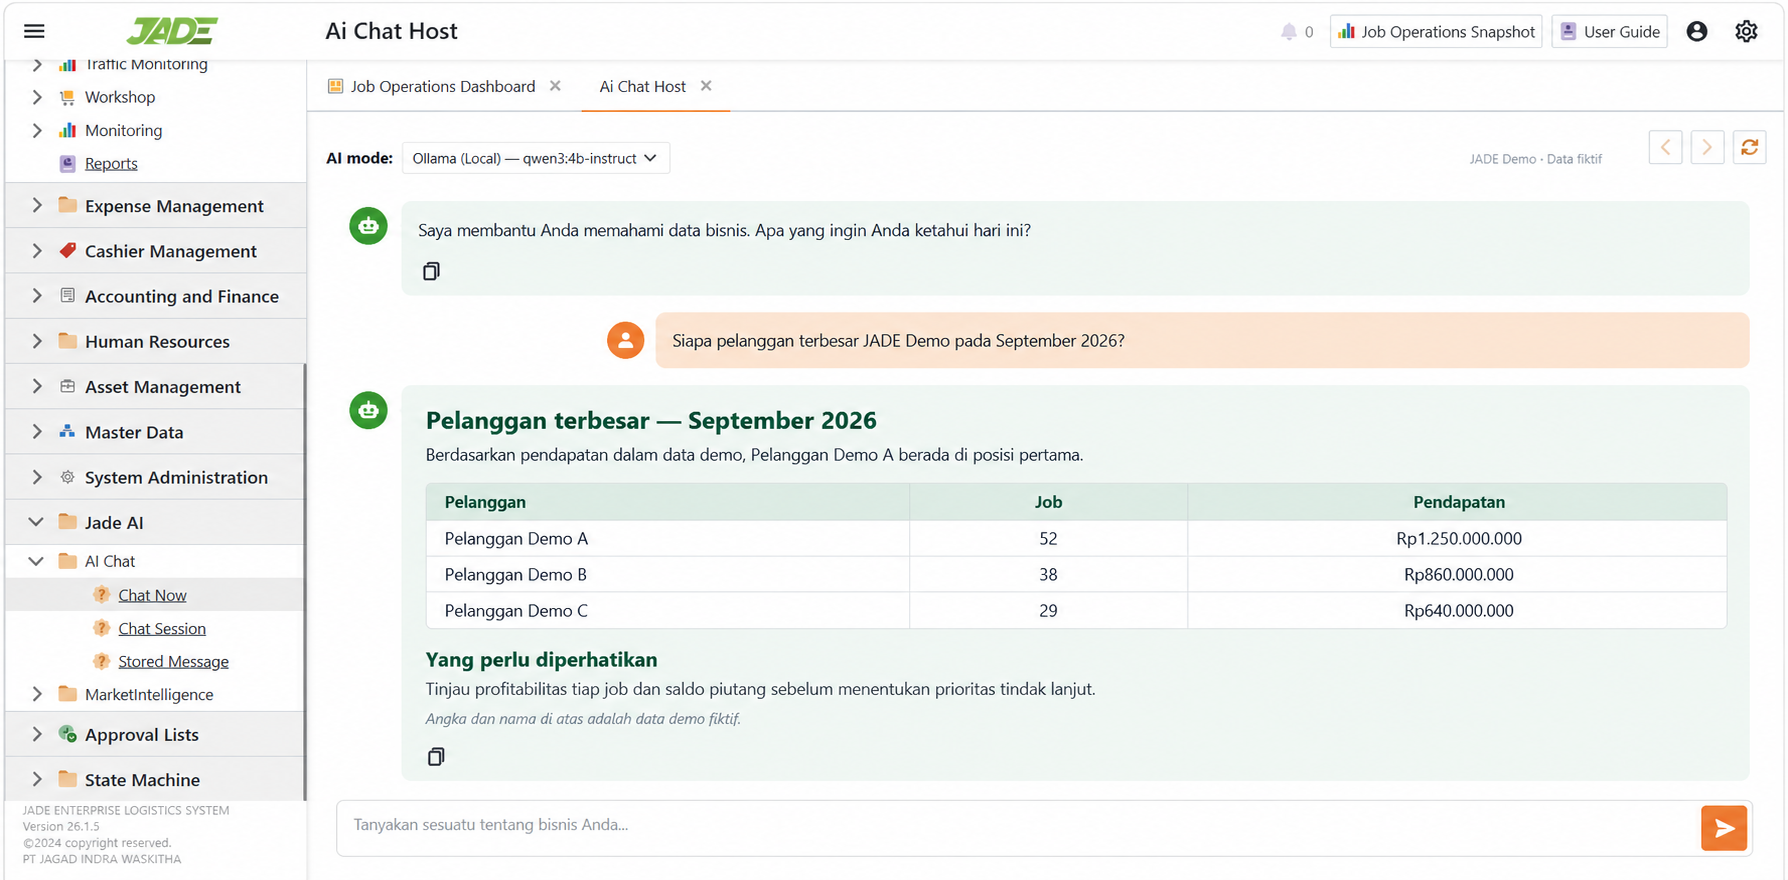
Task: Expand the MarketIntelligence folder
Action: pyautogui.click(x=37, y=694)
